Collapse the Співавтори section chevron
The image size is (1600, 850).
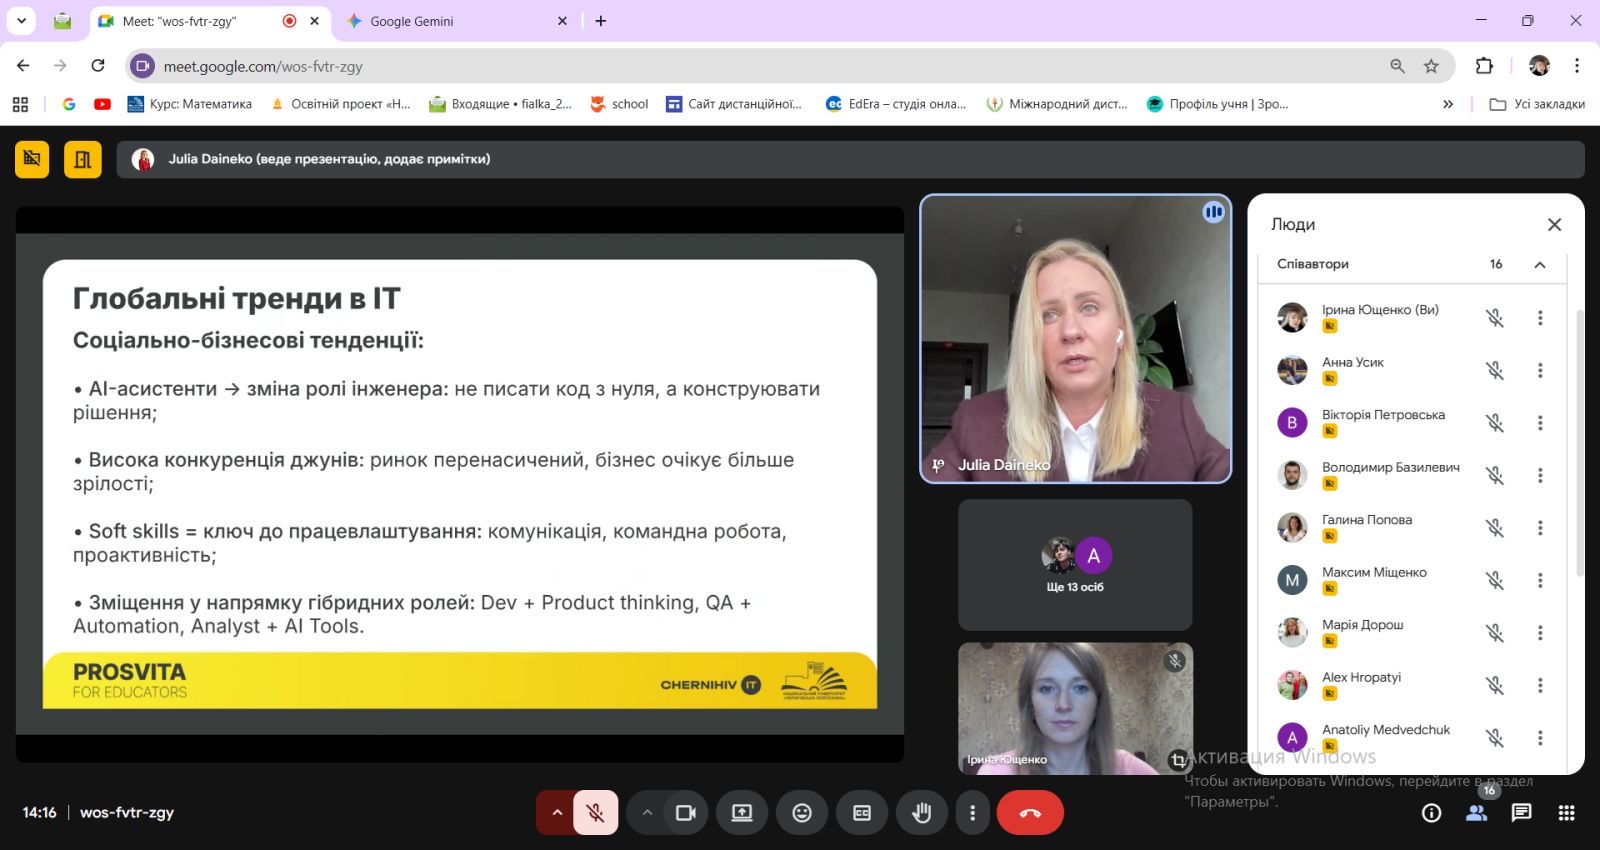1540,265
